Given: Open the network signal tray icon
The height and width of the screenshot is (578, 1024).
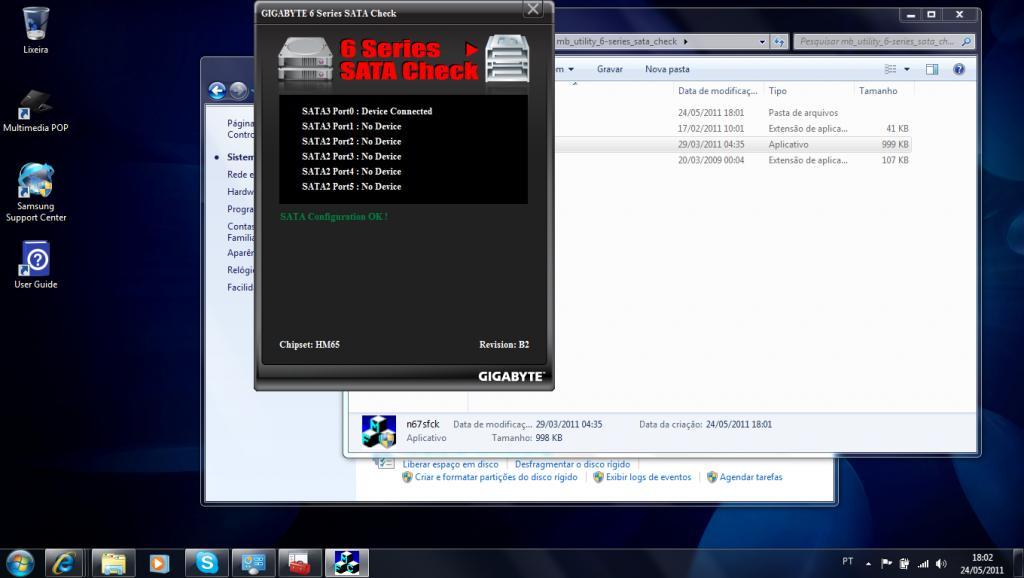Looking at the screenshot, I should (923, 563).
